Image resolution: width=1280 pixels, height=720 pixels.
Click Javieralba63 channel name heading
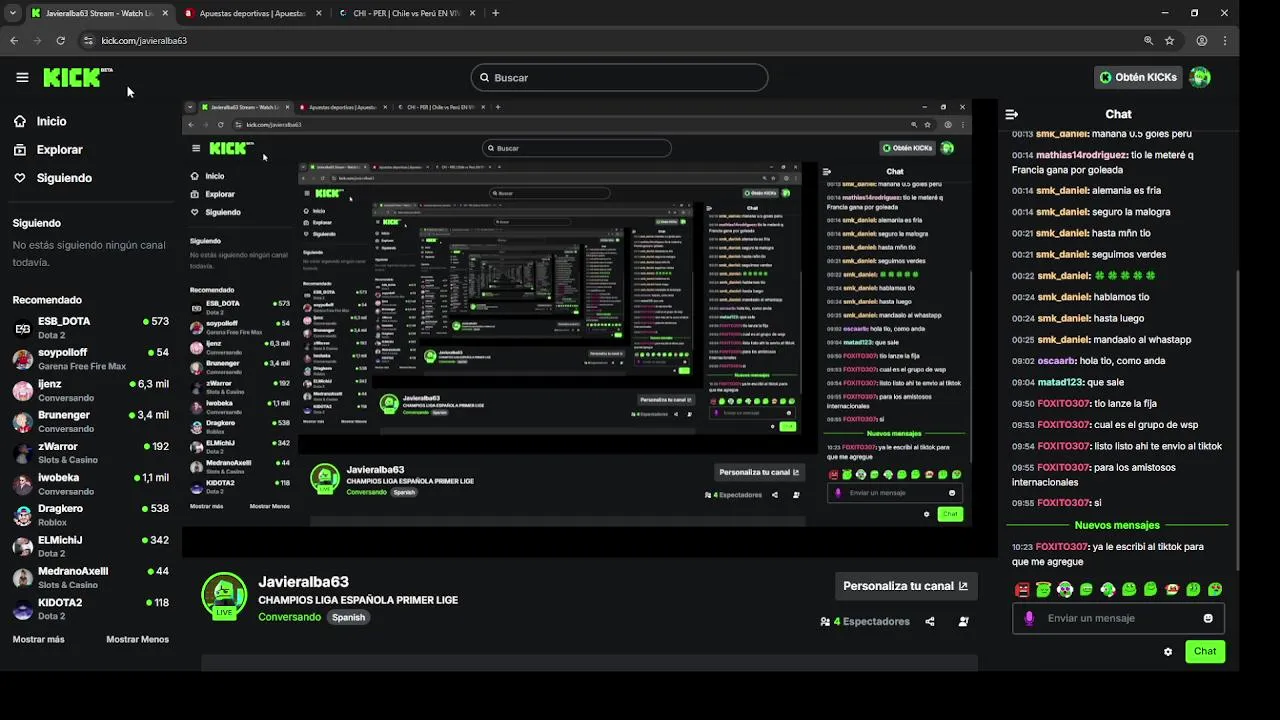coord(303,582)
